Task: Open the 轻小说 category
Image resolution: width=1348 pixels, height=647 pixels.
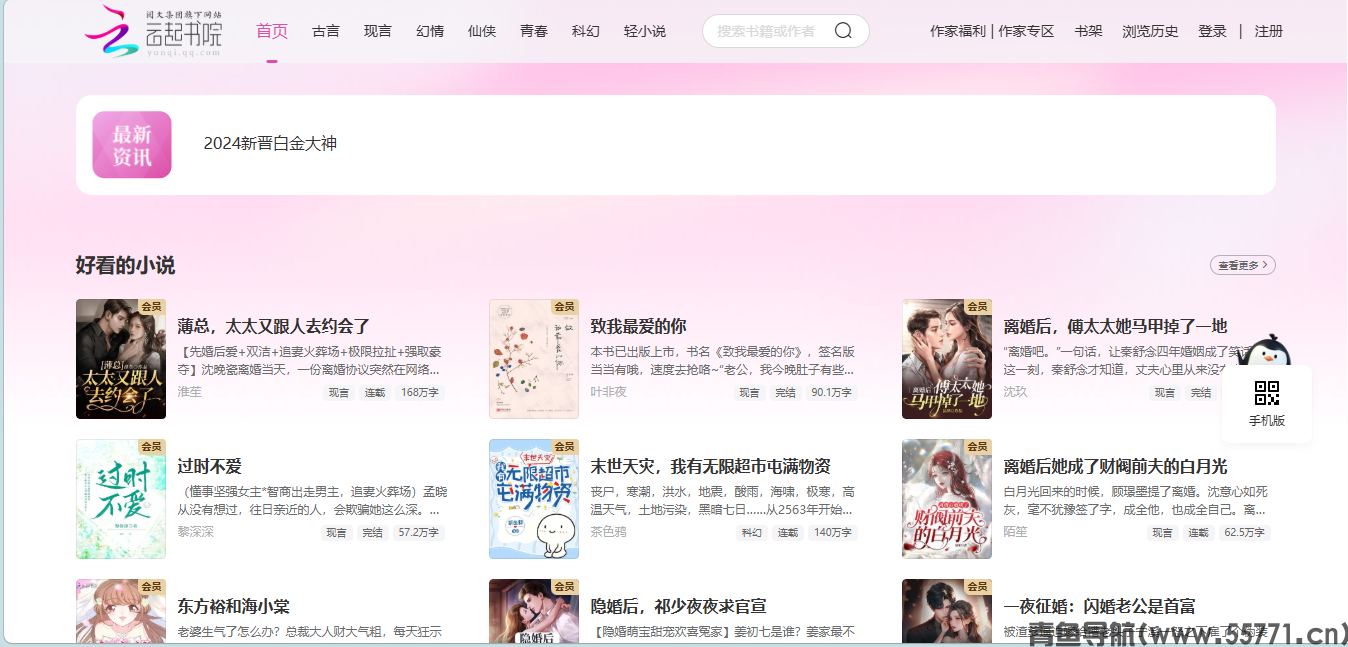Action: 645,31
